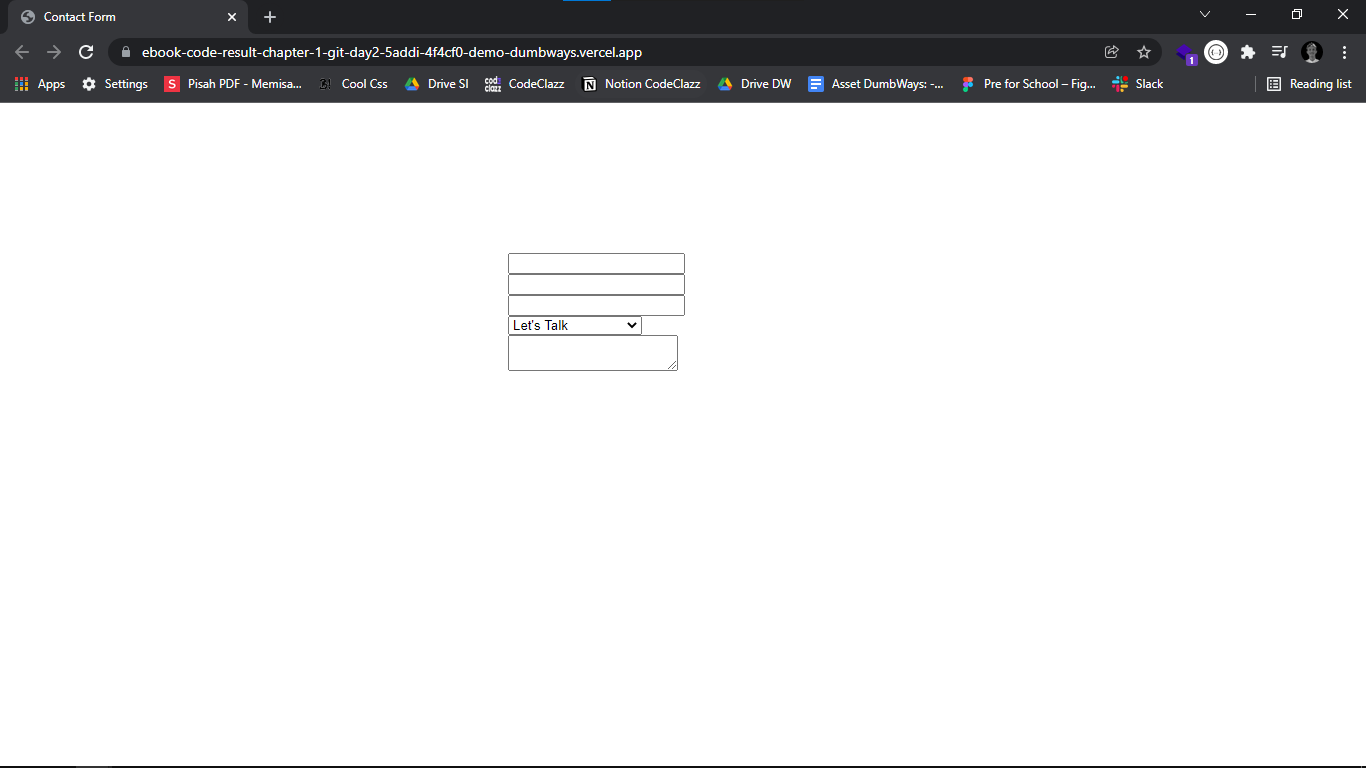Open media control playlist icon
The height and width of the screenshot is (768, 1366).
tap(1279, 52)
